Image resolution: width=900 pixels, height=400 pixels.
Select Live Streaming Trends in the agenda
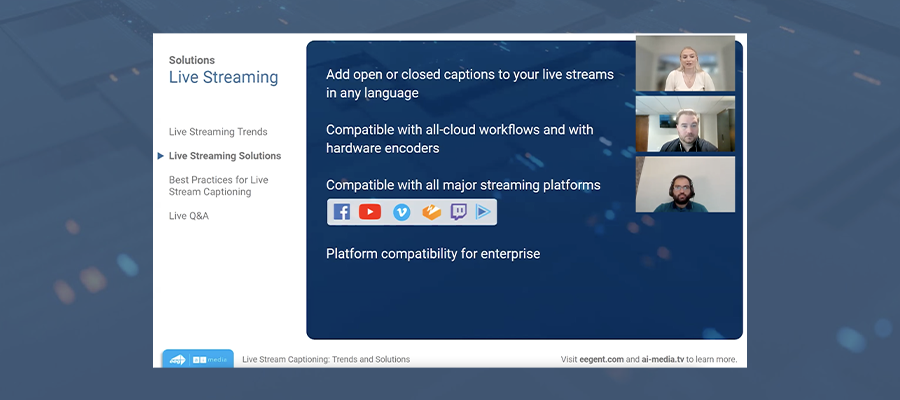[218, 132]
